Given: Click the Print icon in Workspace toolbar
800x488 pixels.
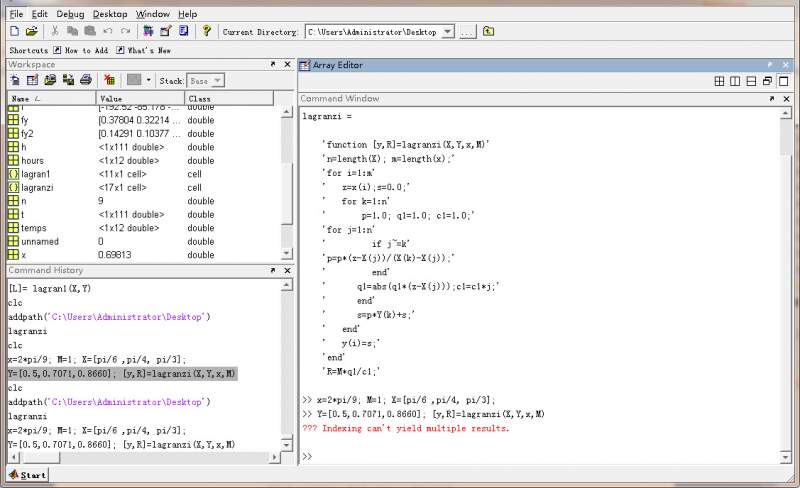Looking at the screenshot, I should pos(86,80).
